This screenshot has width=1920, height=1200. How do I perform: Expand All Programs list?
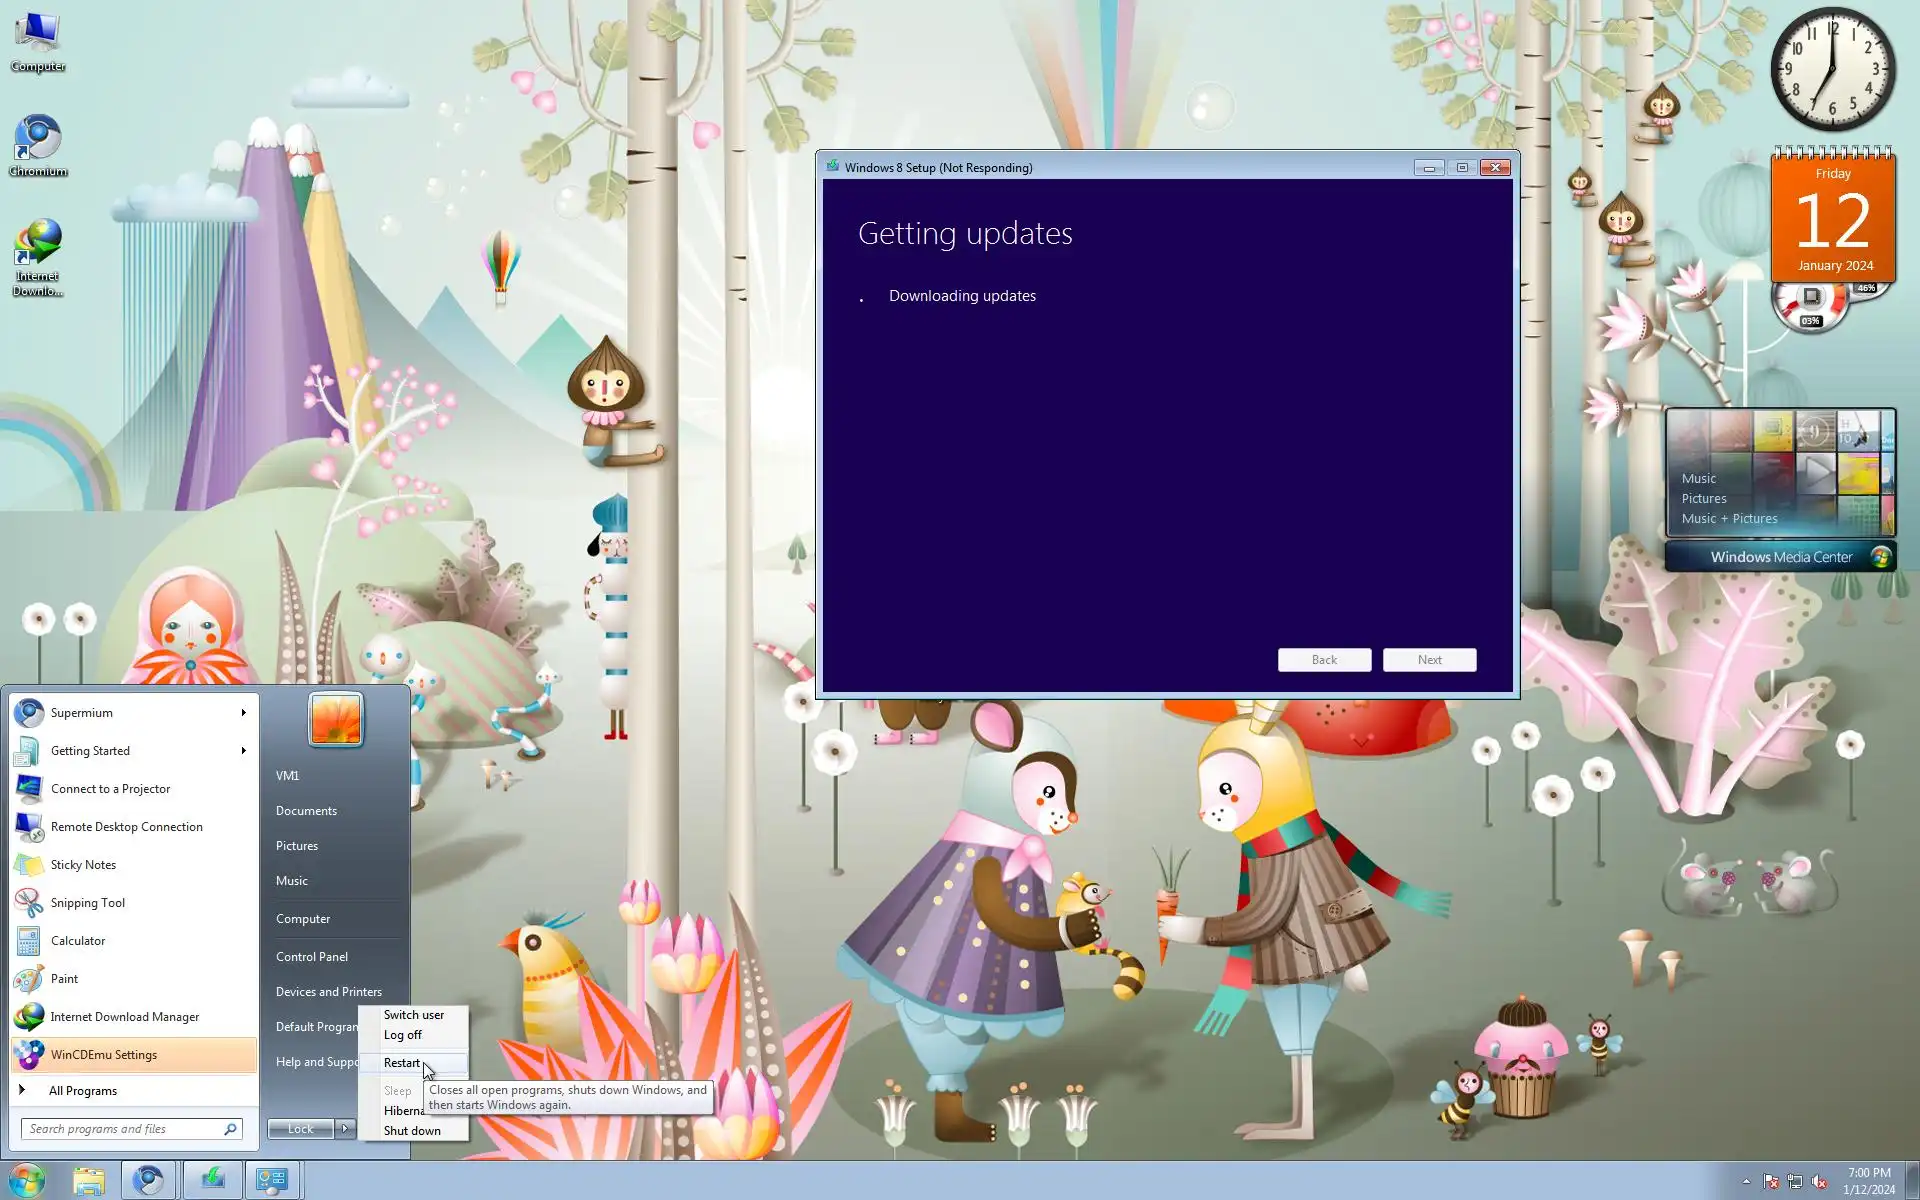[x=82, y=1091]
